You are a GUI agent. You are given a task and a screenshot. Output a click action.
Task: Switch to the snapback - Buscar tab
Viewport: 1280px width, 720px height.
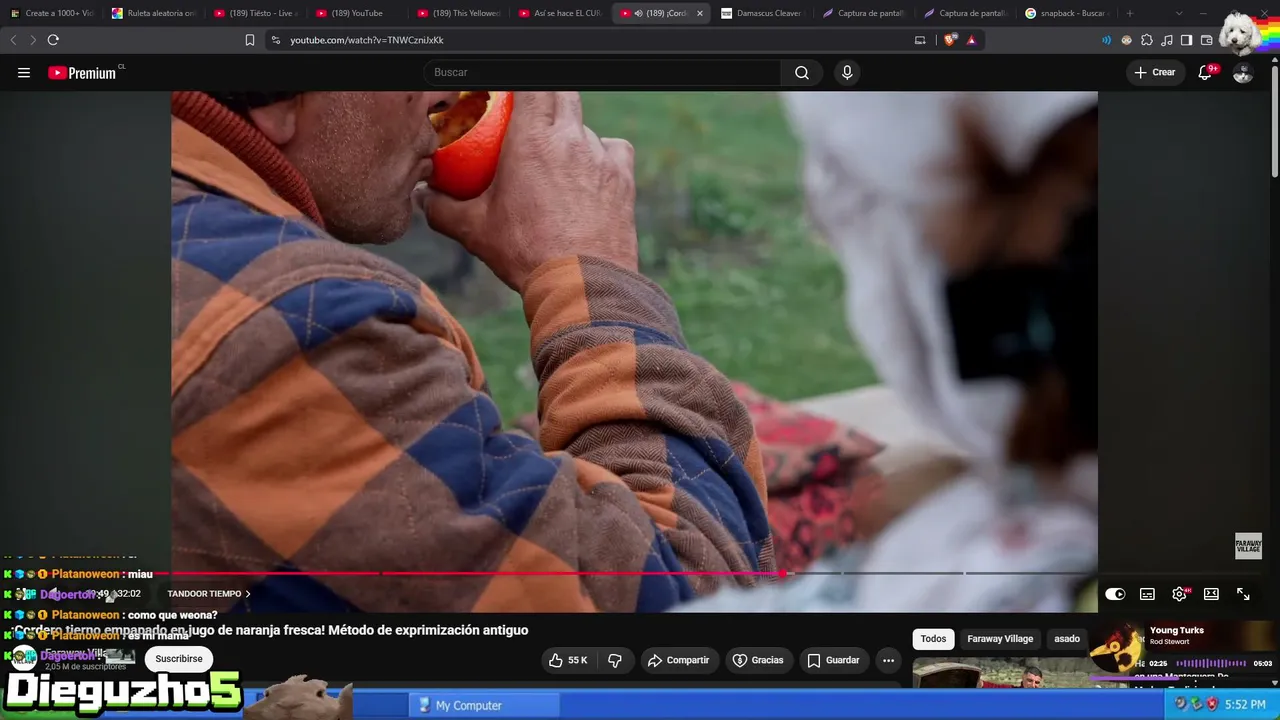point(1066,13)
